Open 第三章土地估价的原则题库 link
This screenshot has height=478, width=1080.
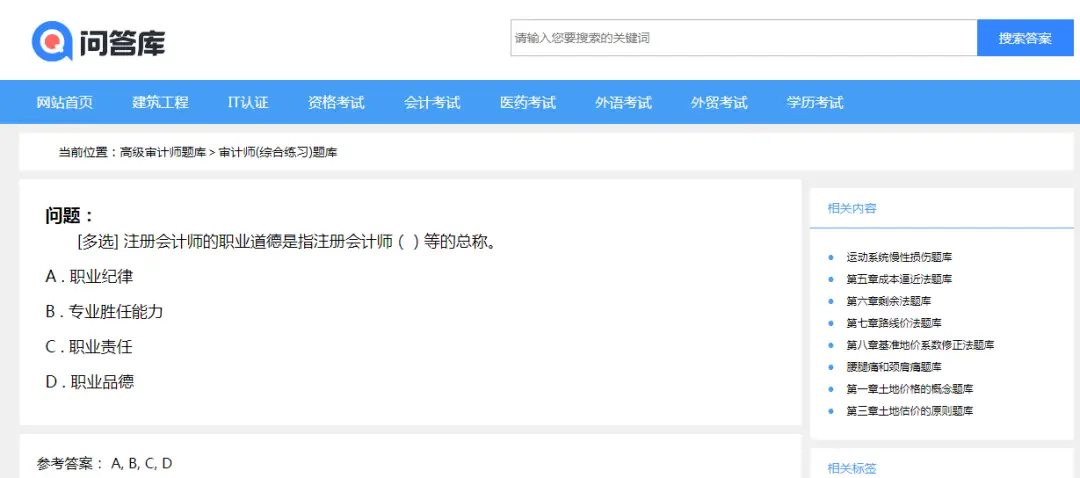(910, 411)
